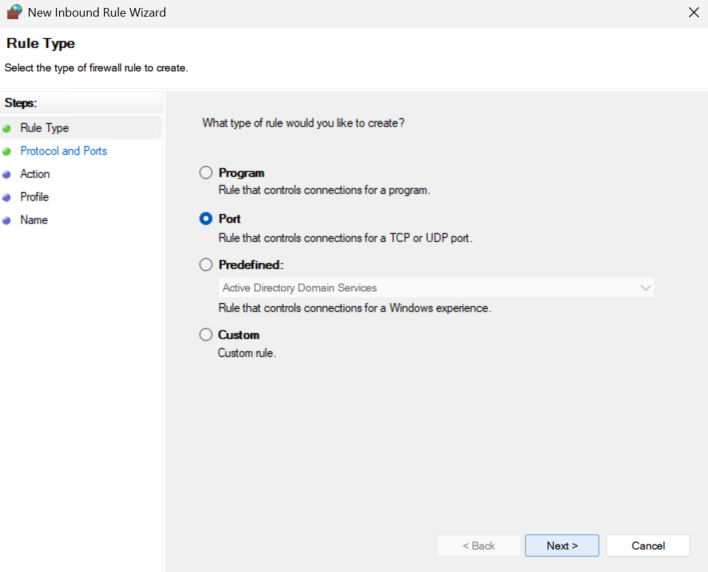708x572 pixels.
Task: Click the purple bullet beside Name step
Action: coord(7,220)
